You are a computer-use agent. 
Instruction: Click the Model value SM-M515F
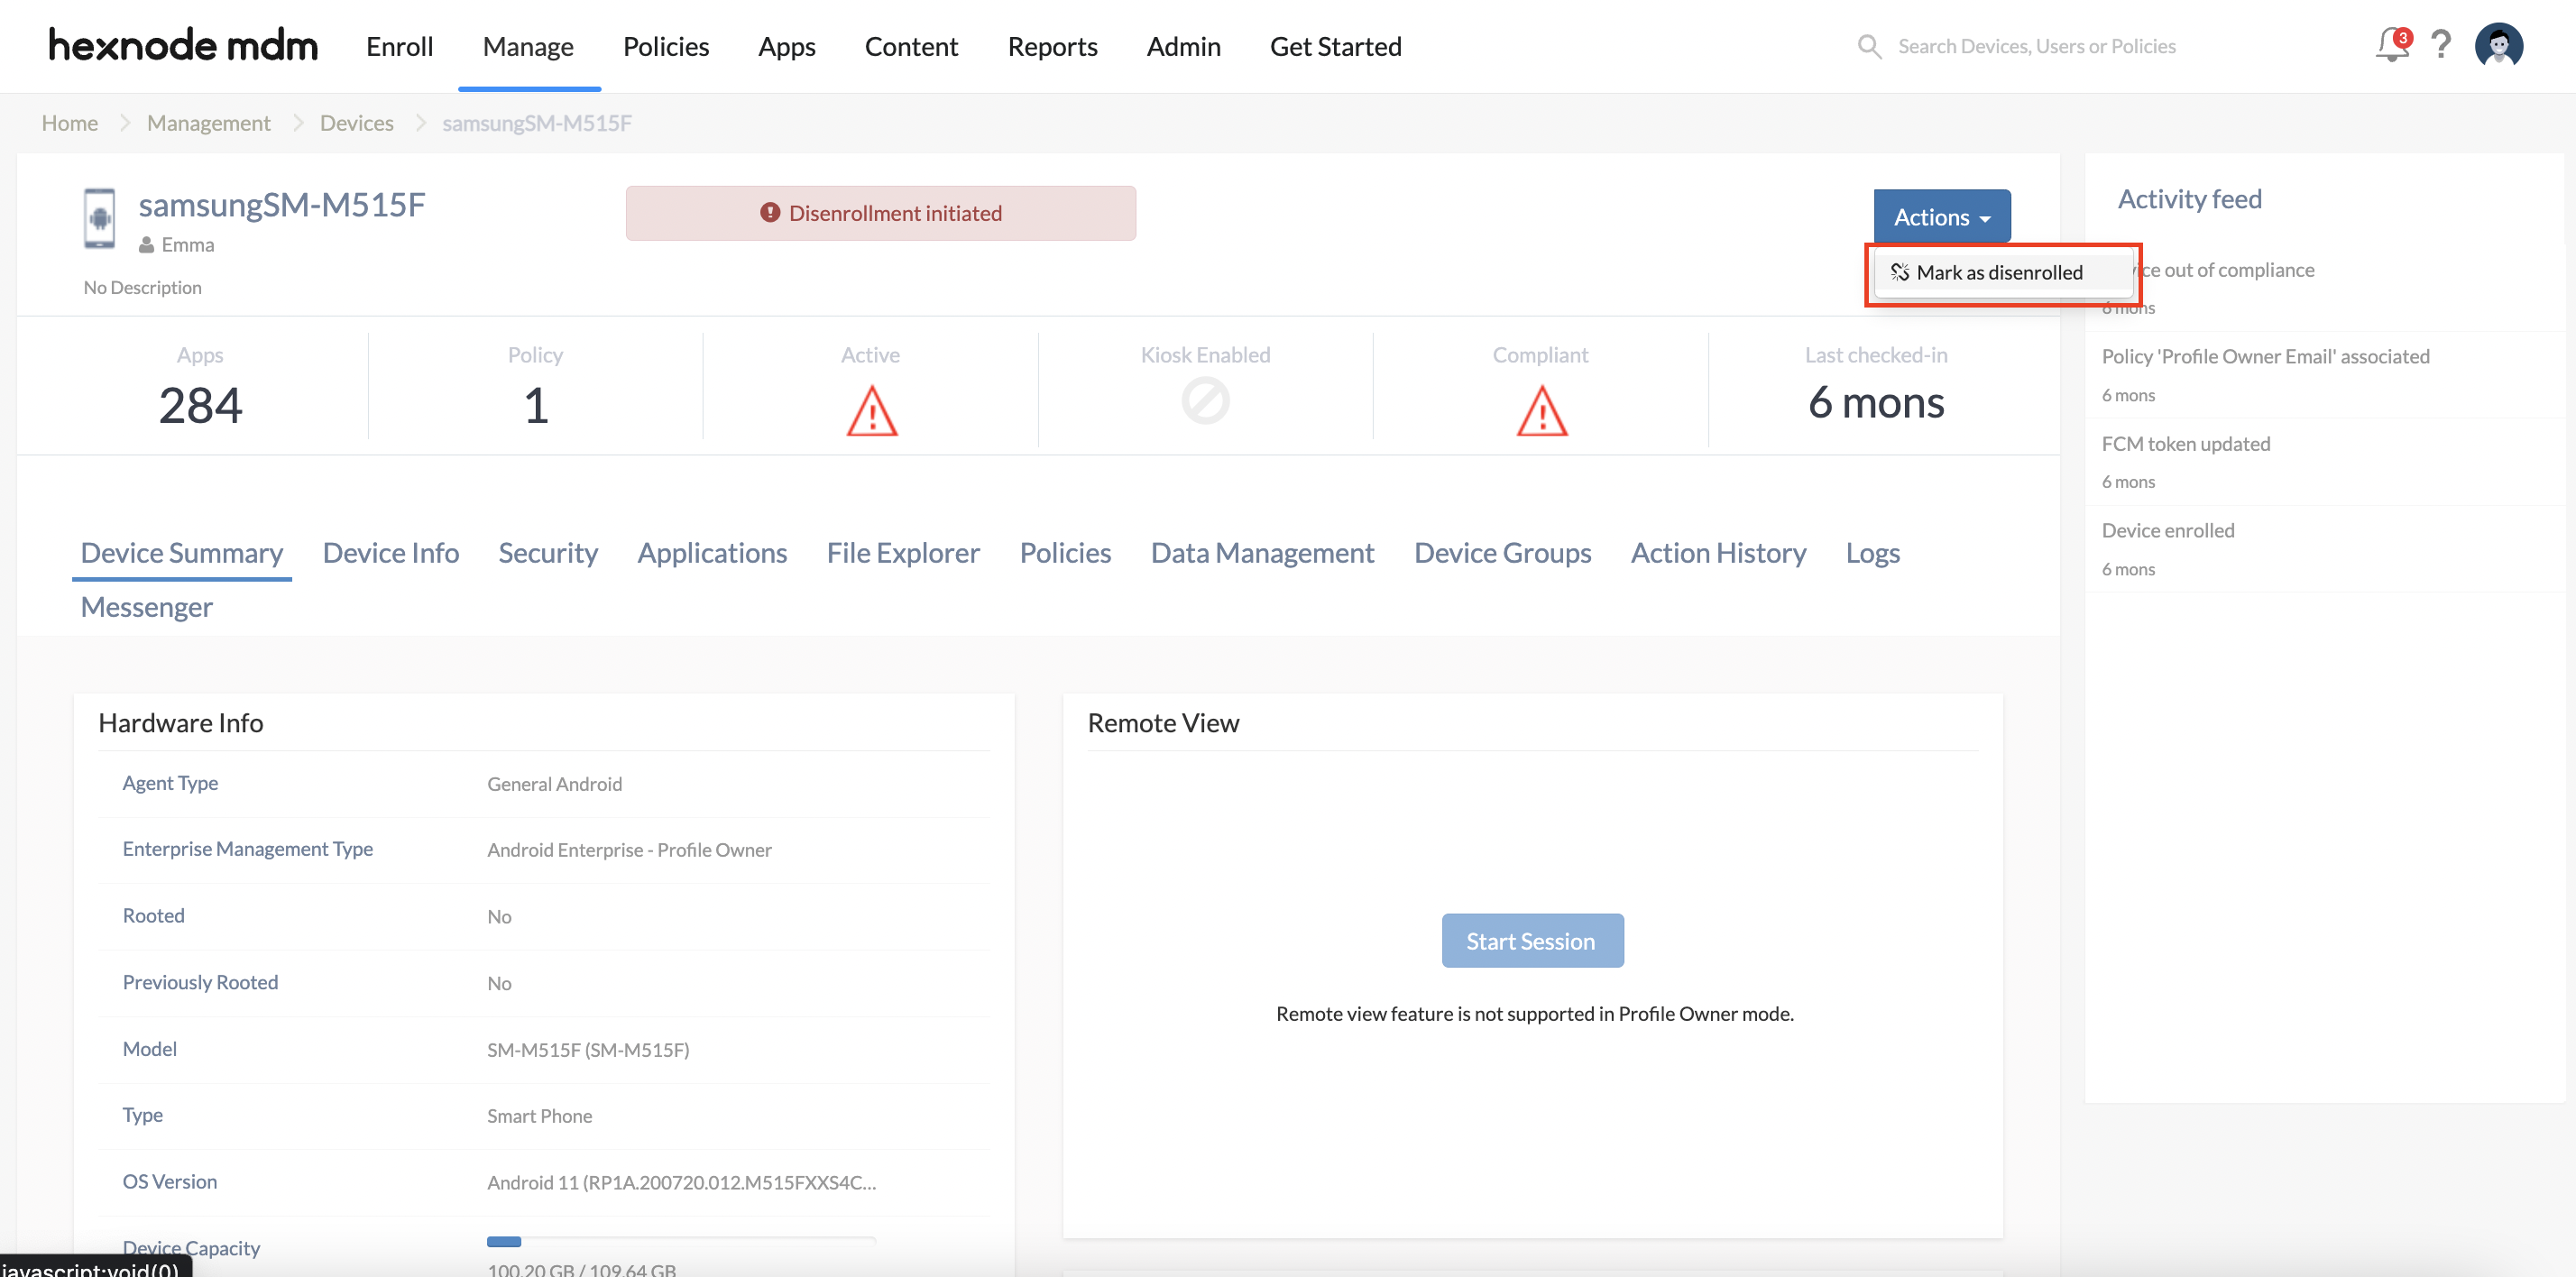click(587, 1050)
